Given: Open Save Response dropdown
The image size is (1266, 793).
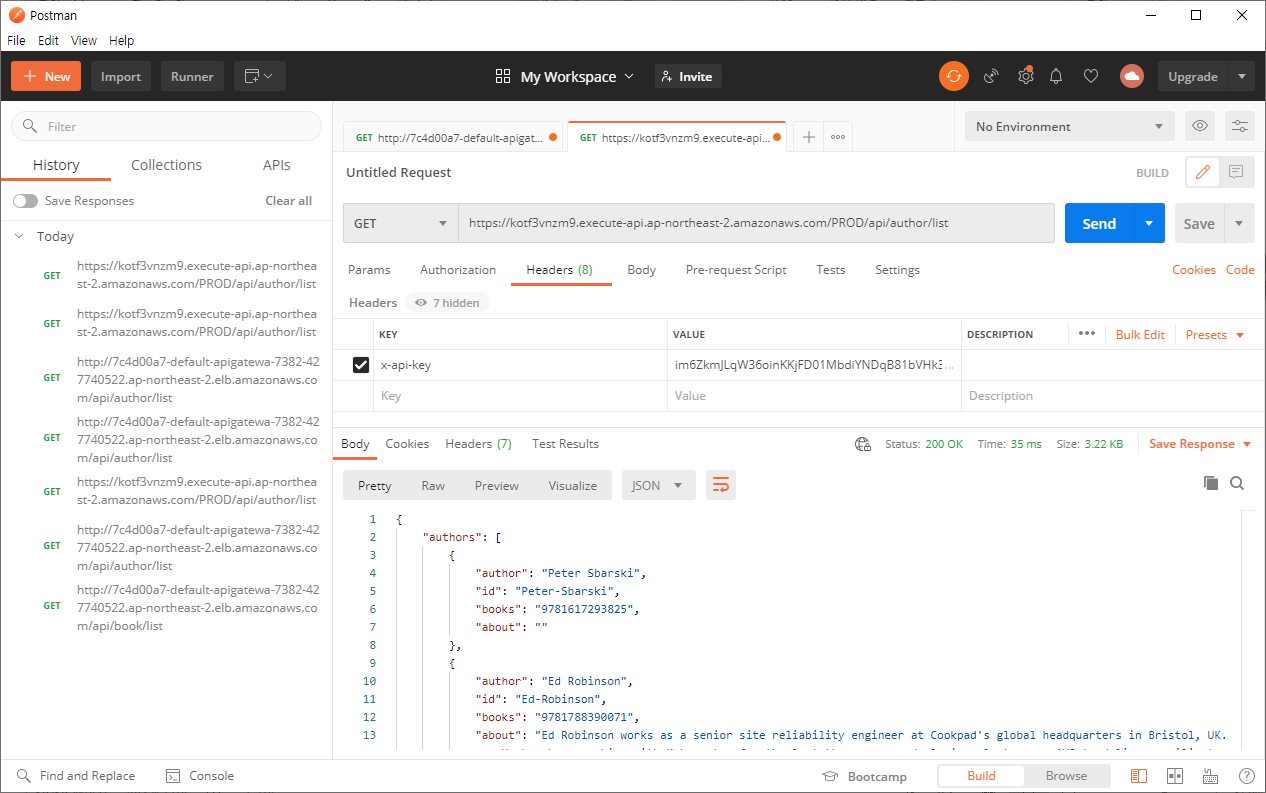Looking at the screenshot, I should click(x=1200, y=444).
